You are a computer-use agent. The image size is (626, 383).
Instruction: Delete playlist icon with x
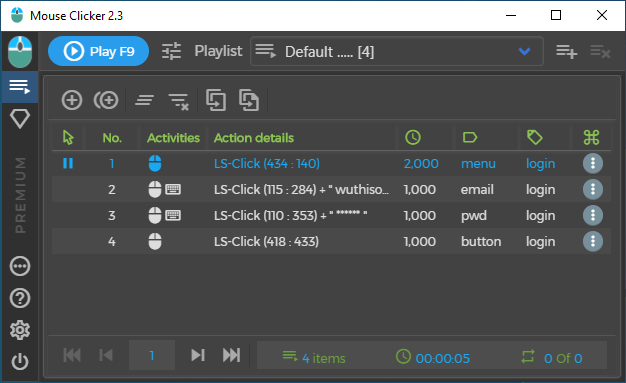(600, 52)
